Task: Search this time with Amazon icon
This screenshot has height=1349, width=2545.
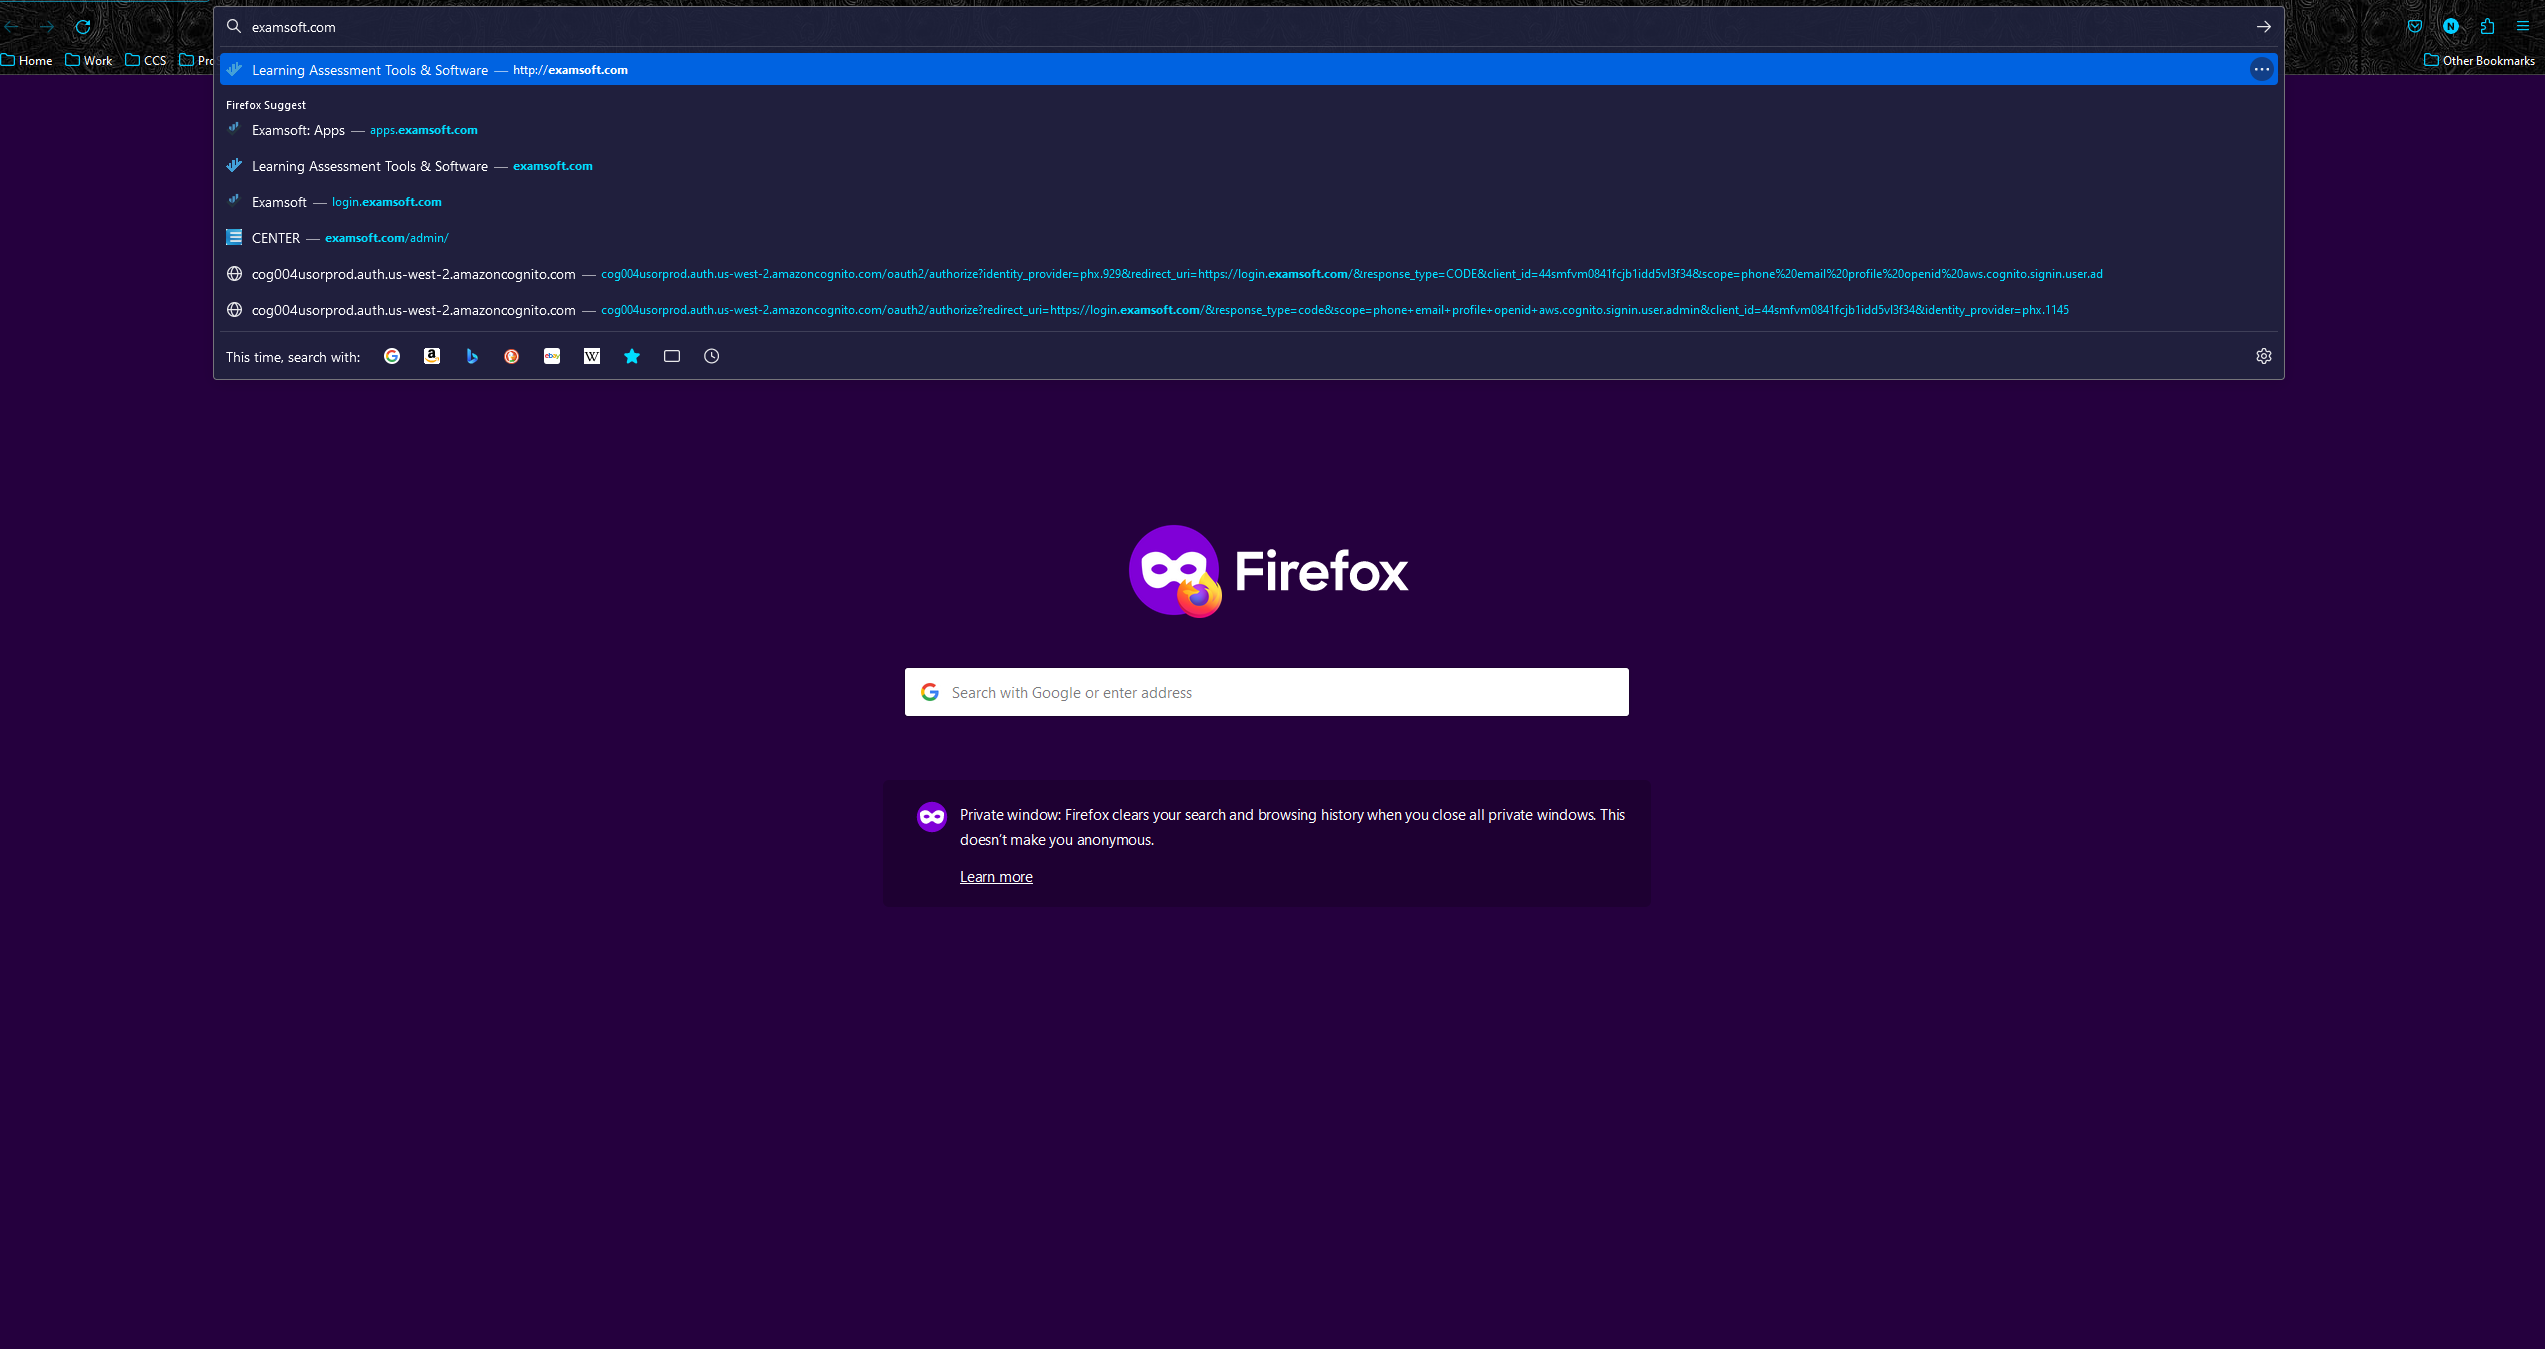Action: tap(432, 356)
